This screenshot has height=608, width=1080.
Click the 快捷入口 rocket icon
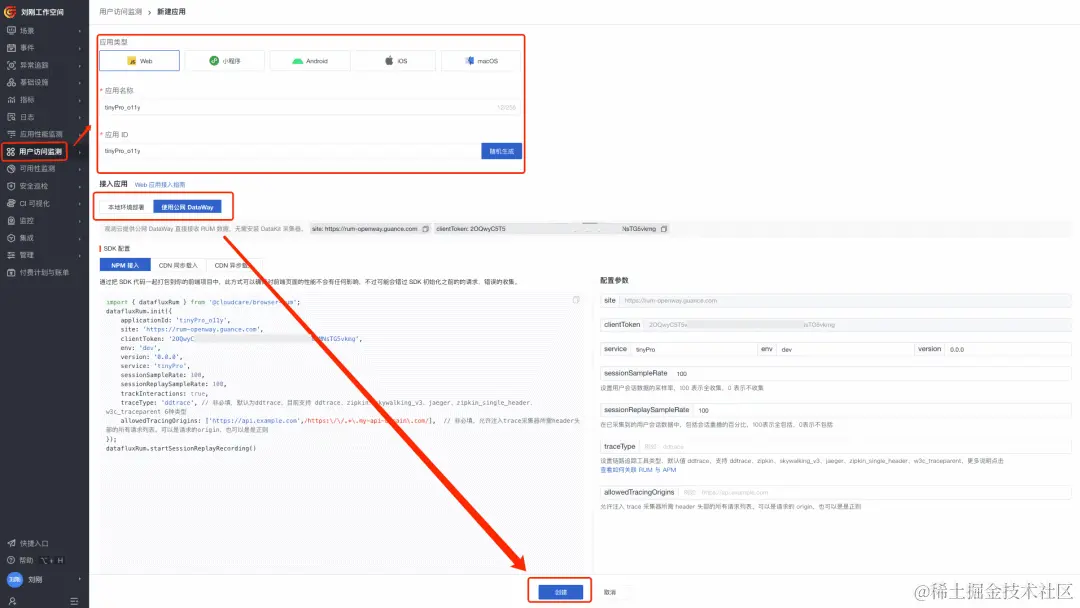click(x=11, y=543)
